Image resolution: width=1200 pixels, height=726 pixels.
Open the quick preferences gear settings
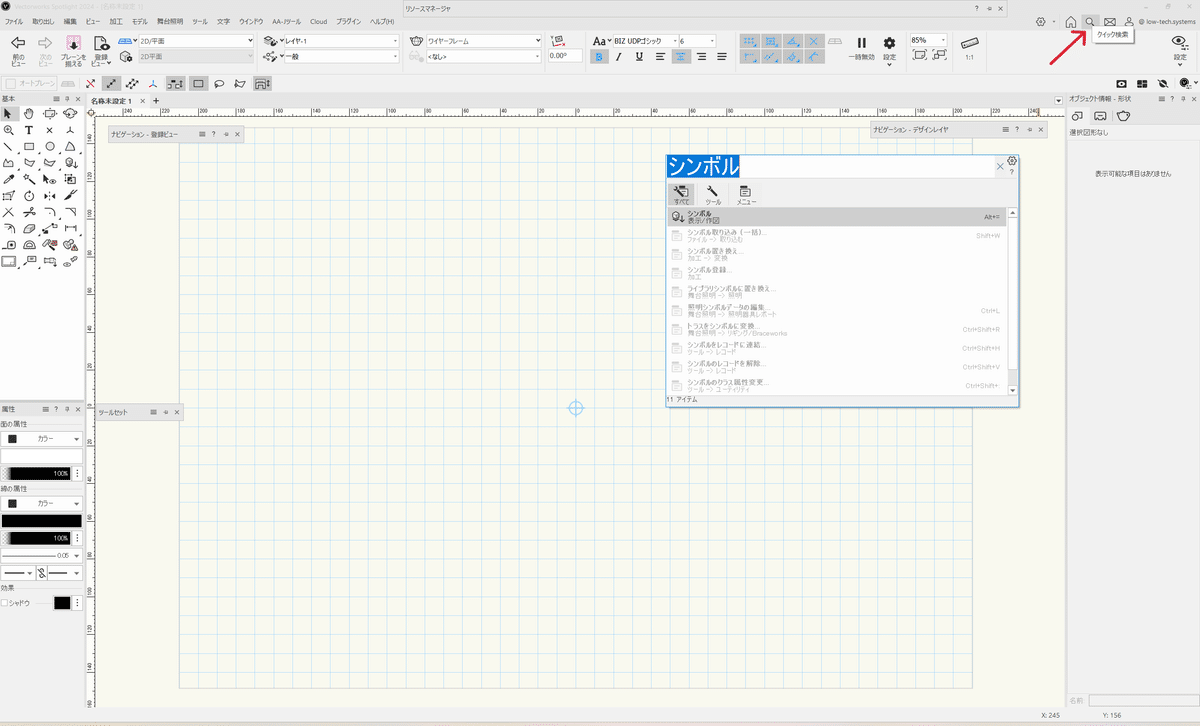1043,22
